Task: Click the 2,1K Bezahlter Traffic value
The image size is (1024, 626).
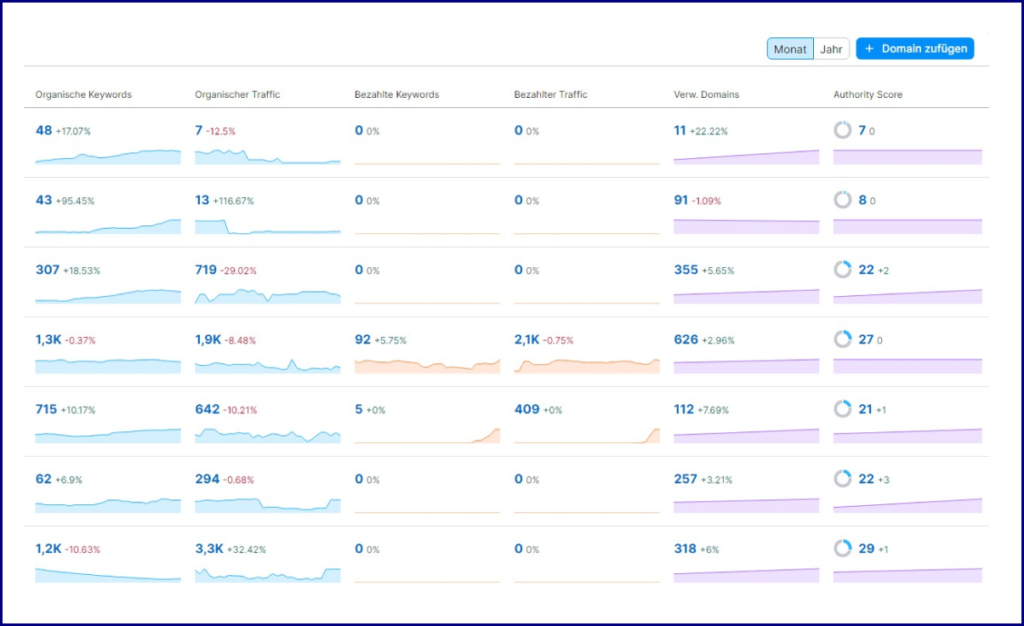Action: tap(528, 340)
